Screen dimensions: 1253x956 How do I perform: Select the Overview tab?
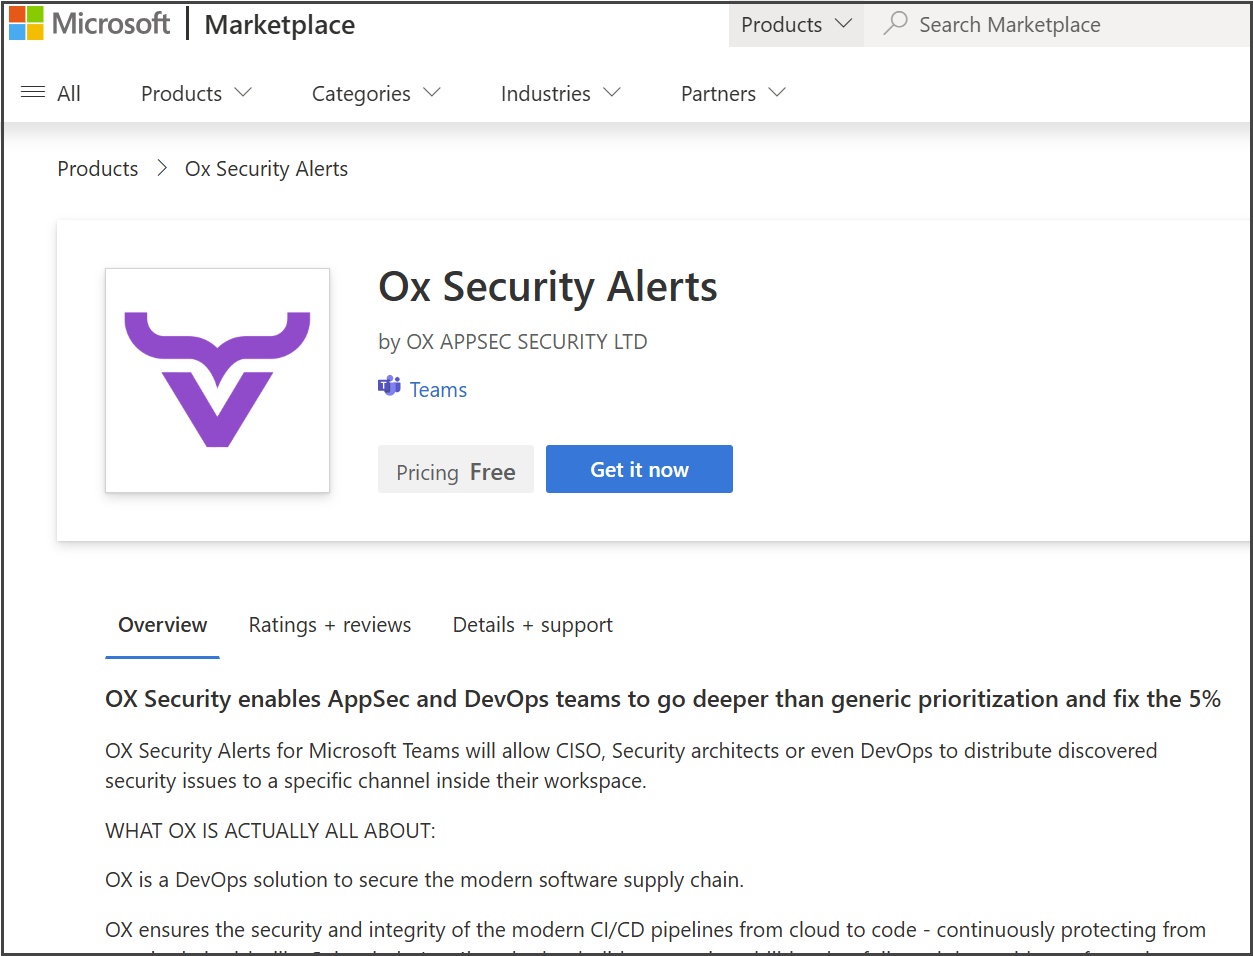click(162, 625)
